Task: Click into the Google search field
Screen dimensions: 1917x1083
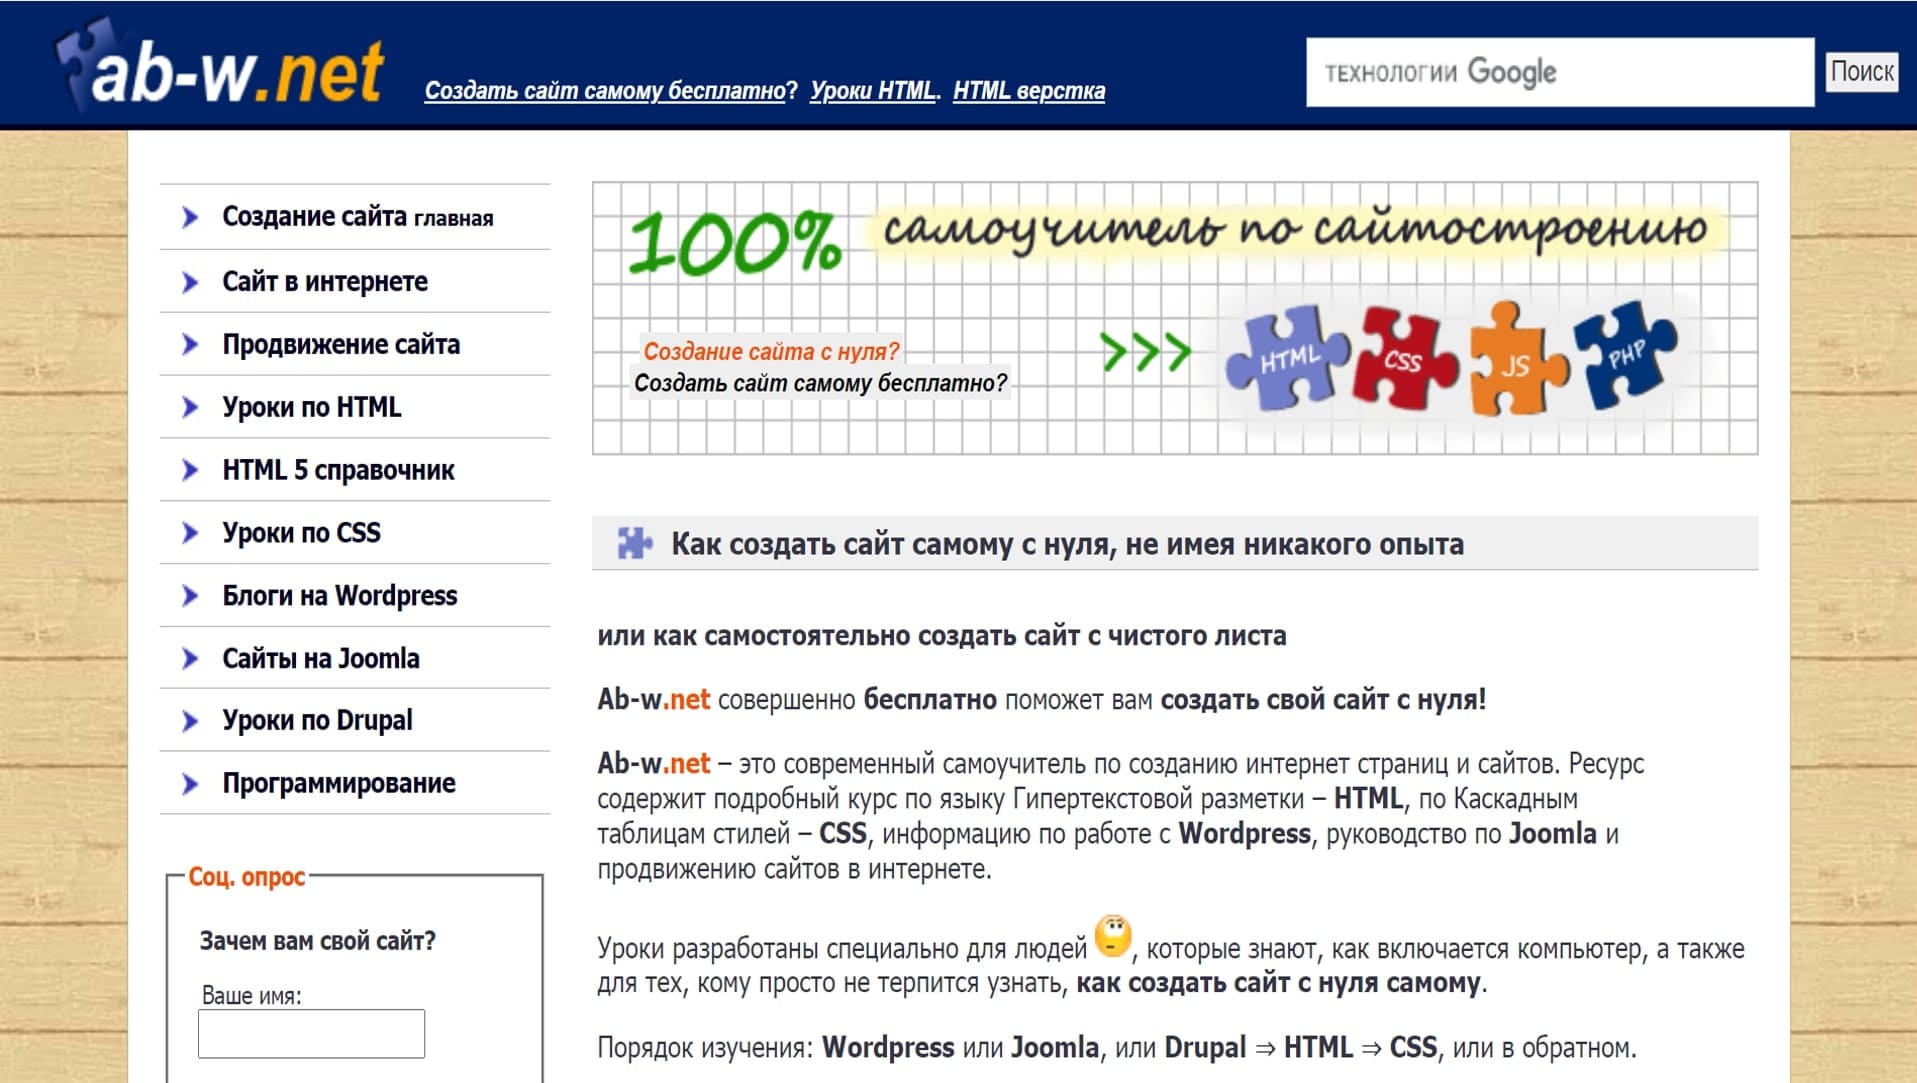Action: [1559, 72]
